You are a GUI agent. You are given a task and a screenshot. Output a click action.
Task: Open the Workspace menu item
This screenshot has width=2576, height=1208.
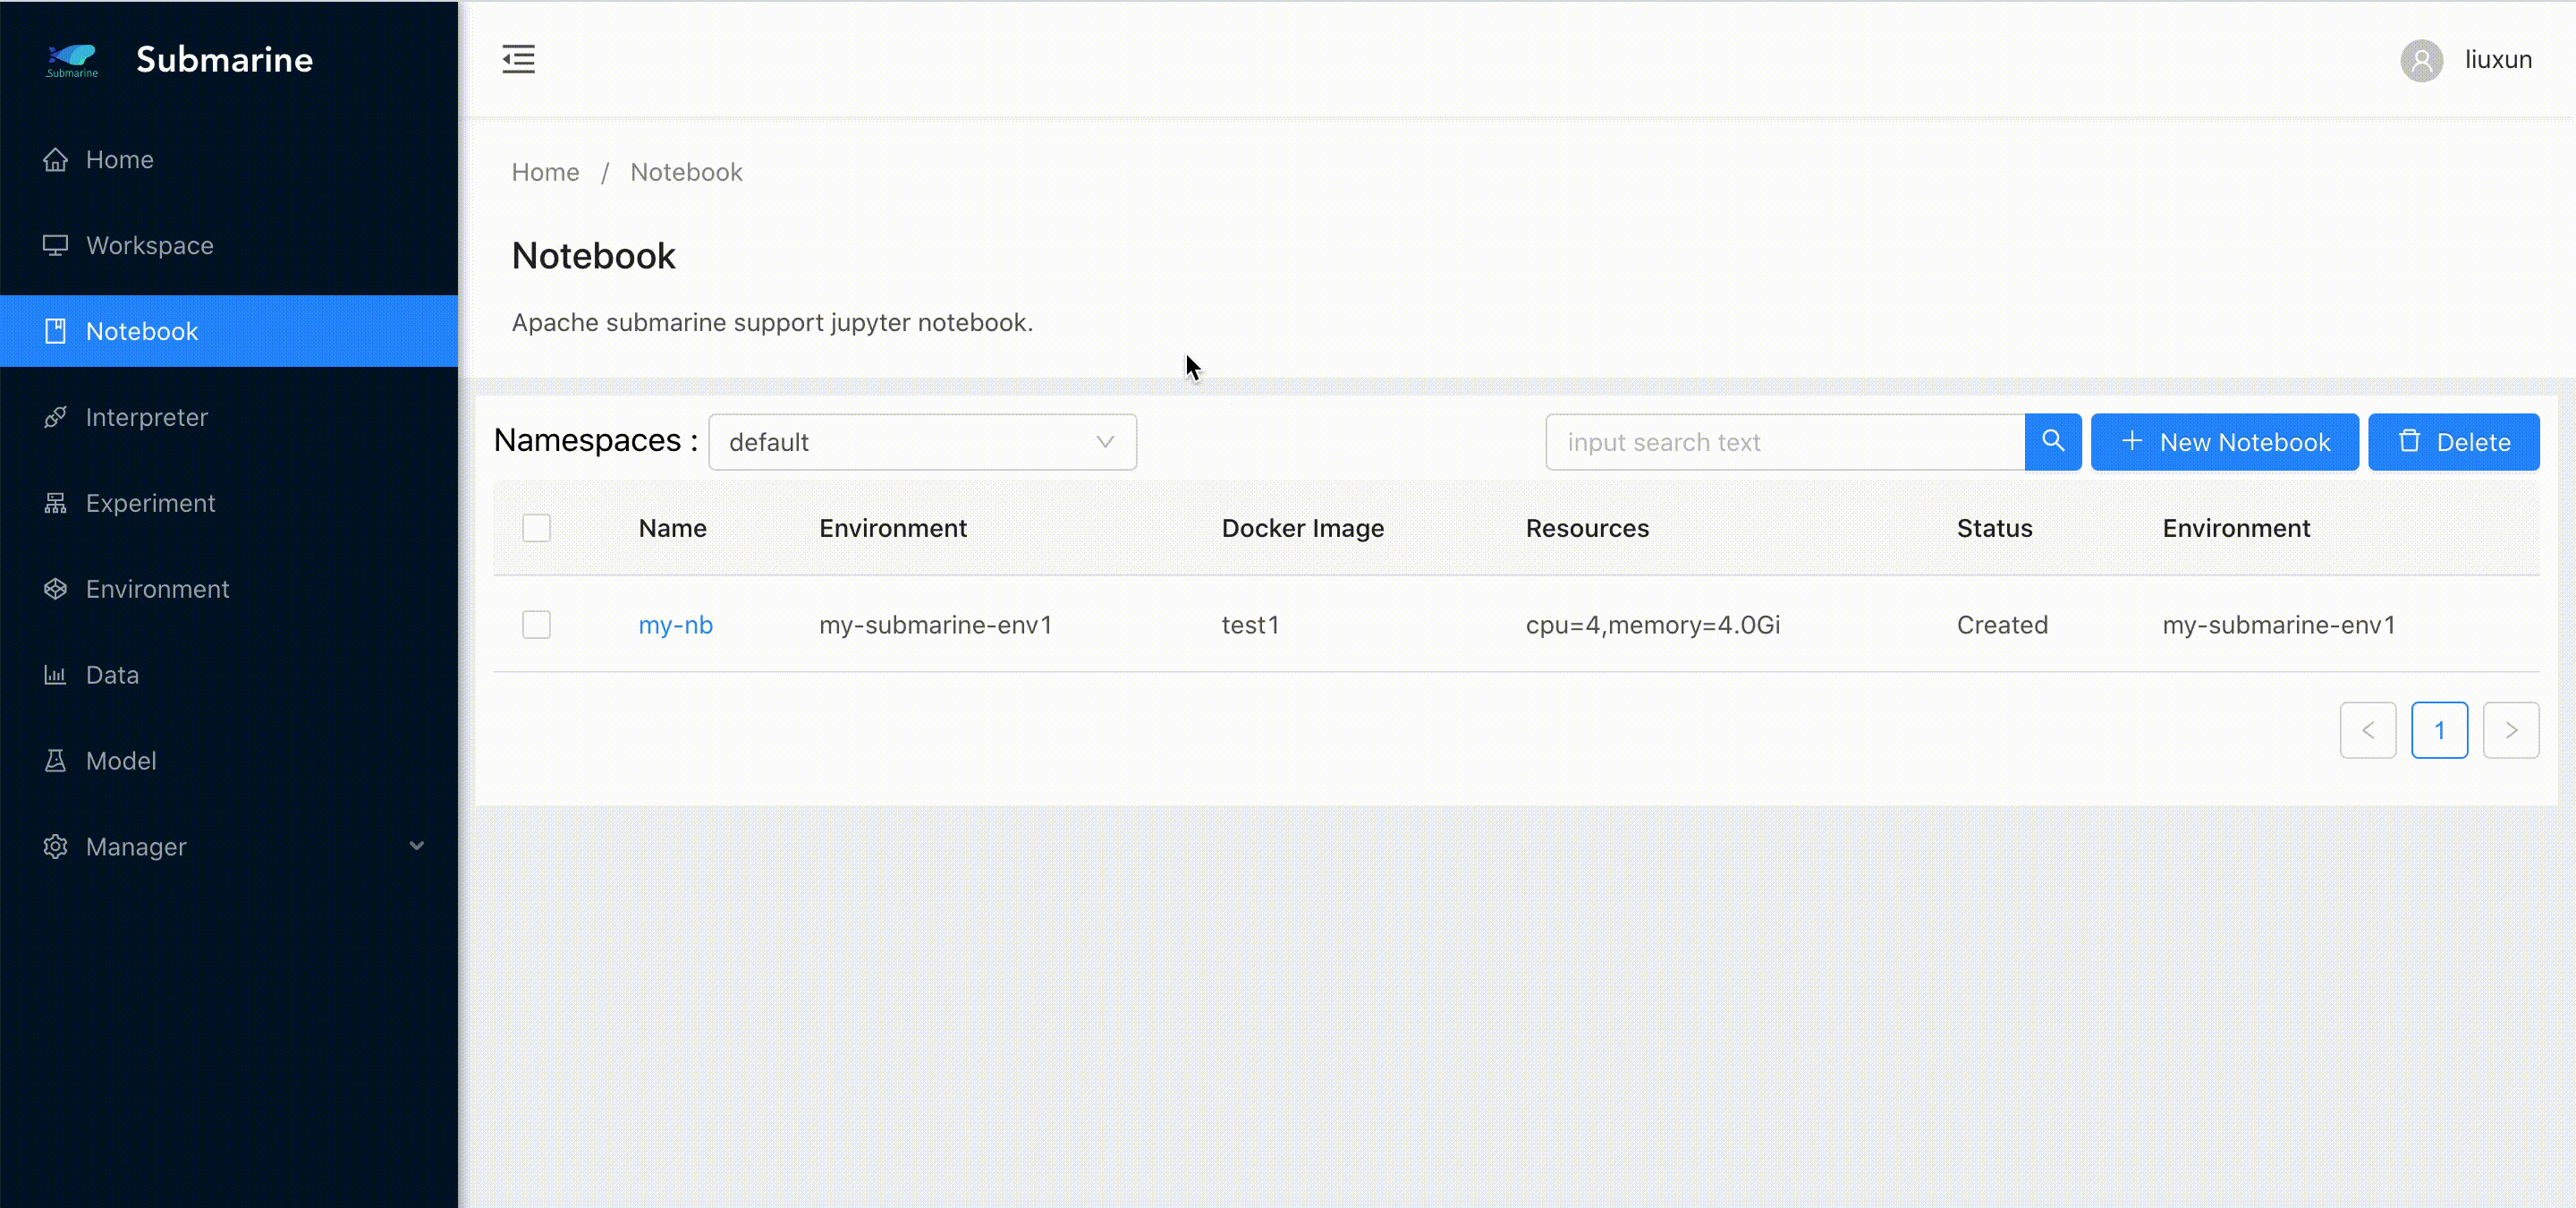(150, 245)
